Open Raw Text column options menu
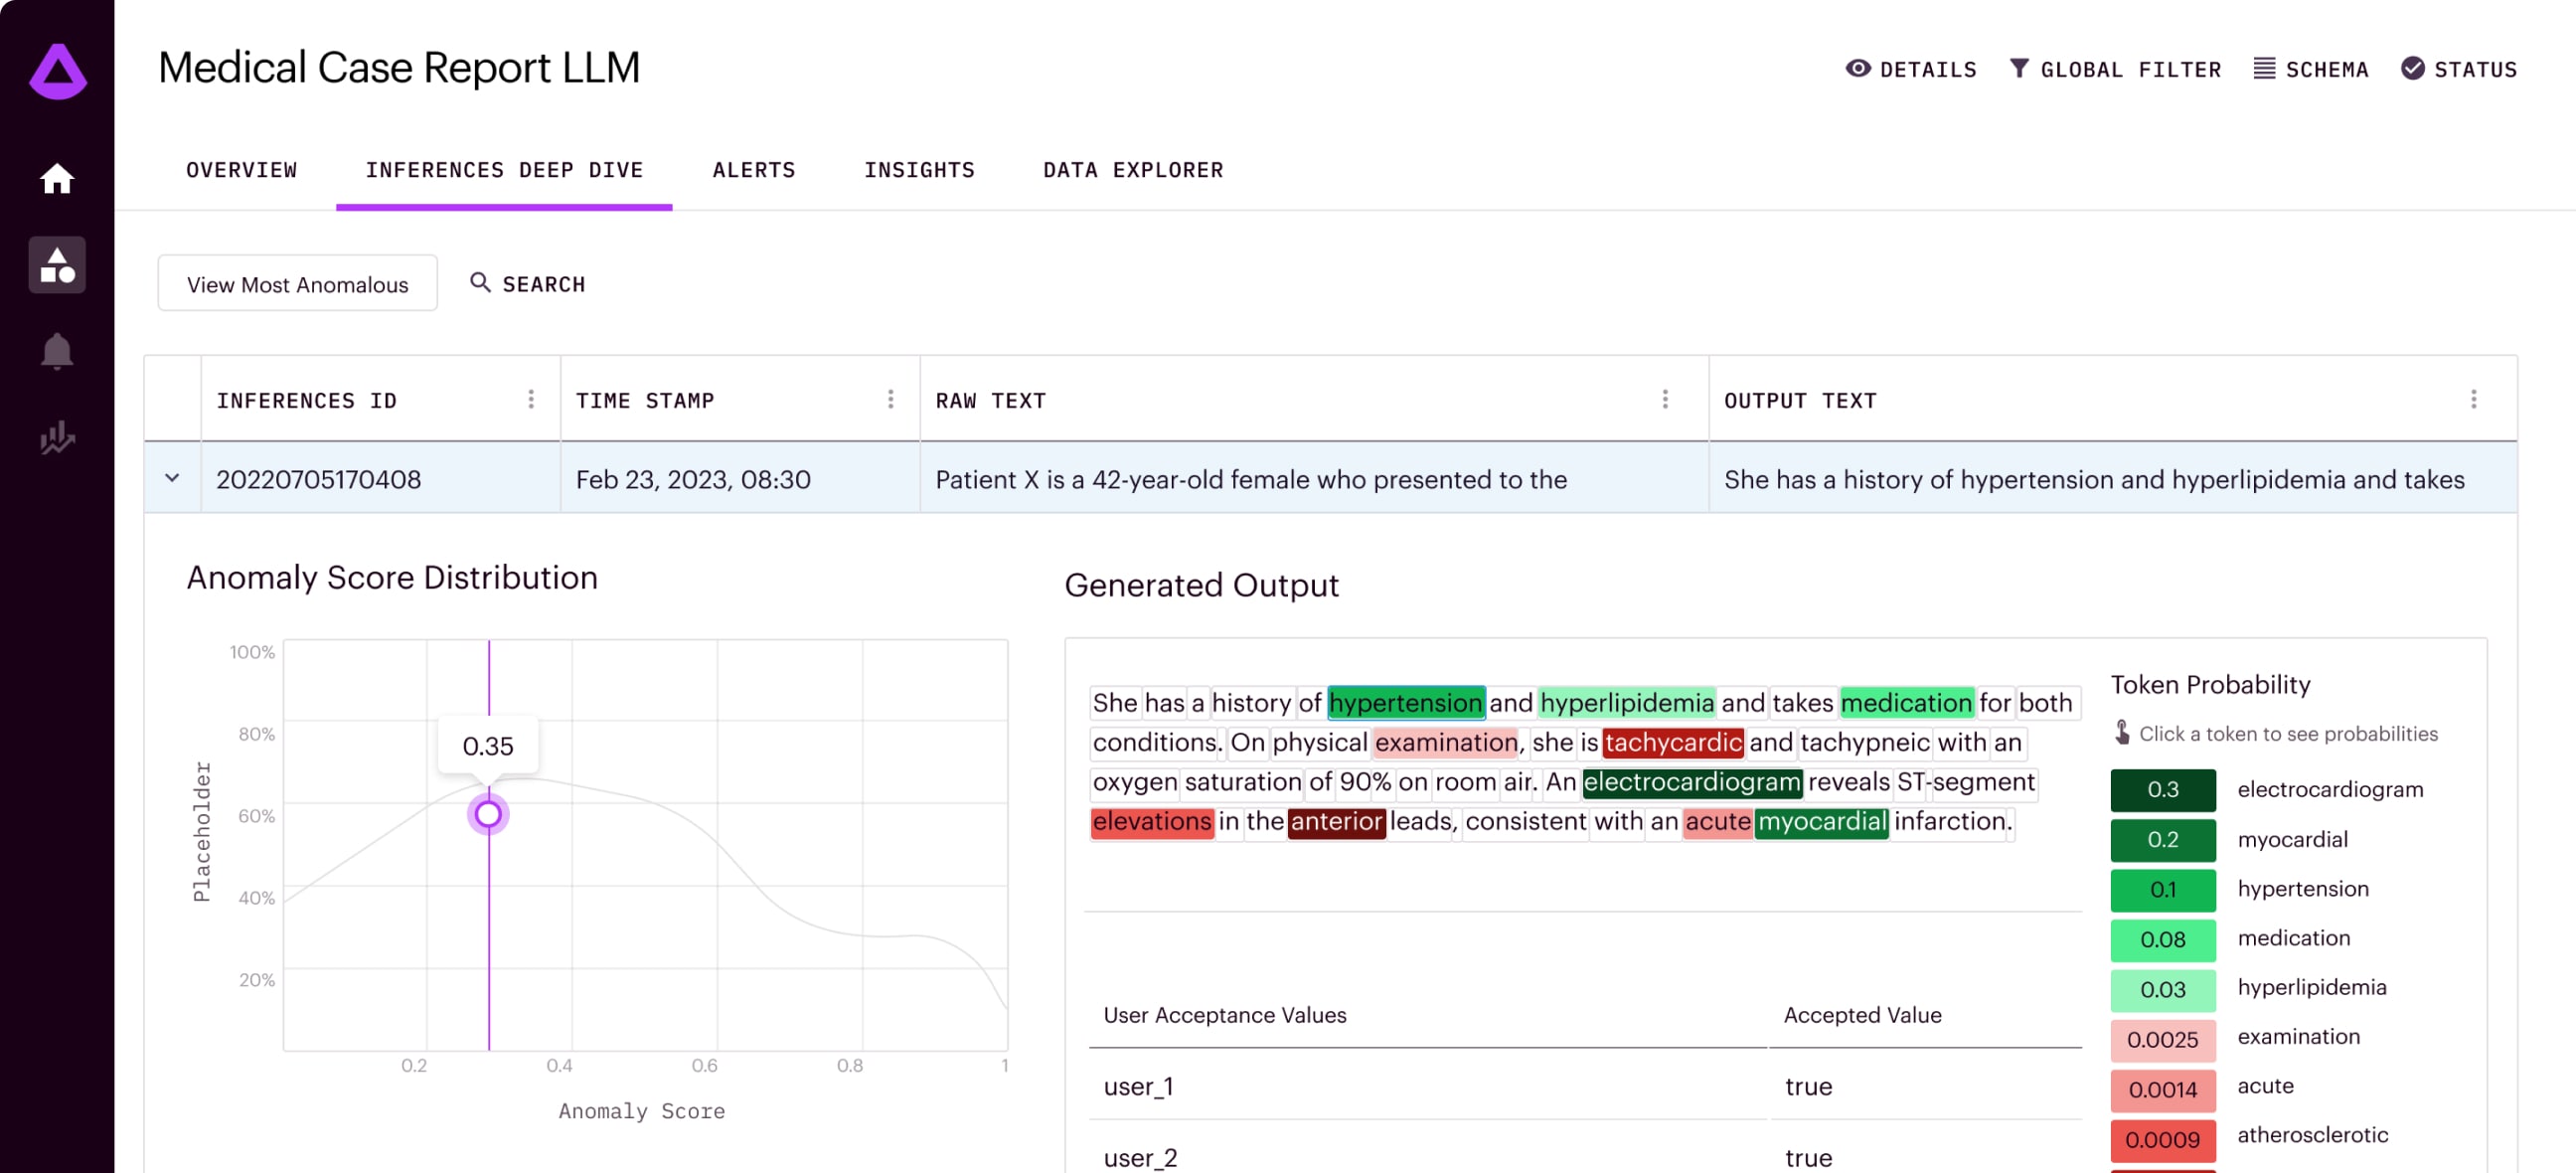 [x=1665, y=400]
